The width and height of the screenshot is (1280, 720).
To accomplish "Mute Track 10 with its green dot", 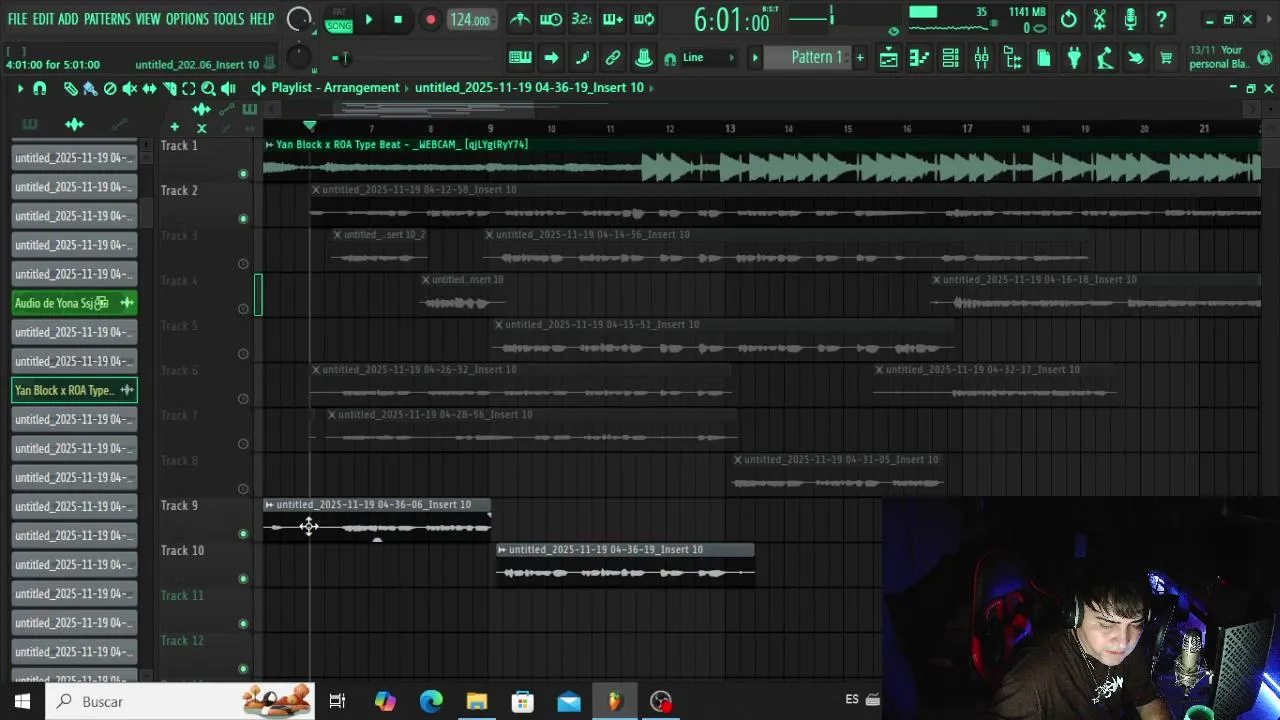I will coord(243,579).
